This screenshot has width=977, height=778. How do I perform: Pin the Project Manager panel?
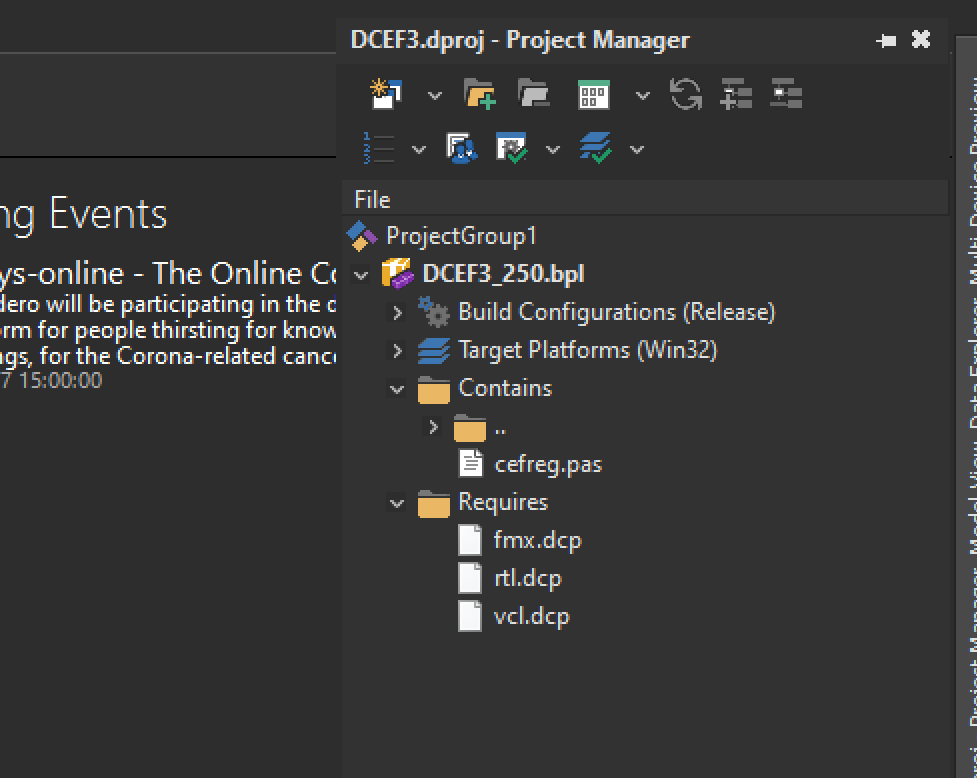tap(886, 40)
